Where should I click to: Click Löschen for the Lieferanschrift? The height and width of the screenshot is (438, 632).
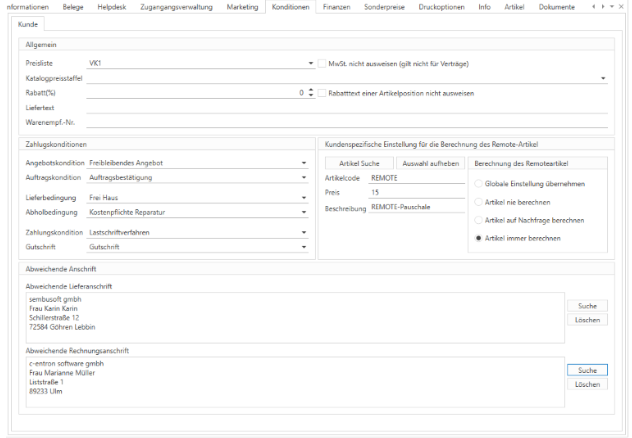click(587, 320)
